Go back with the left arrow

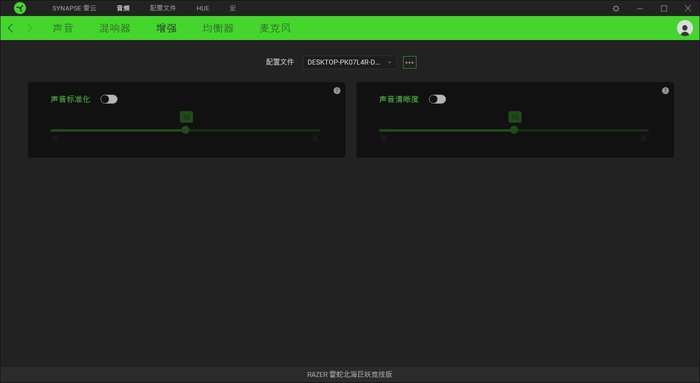[x=11, y=28]
